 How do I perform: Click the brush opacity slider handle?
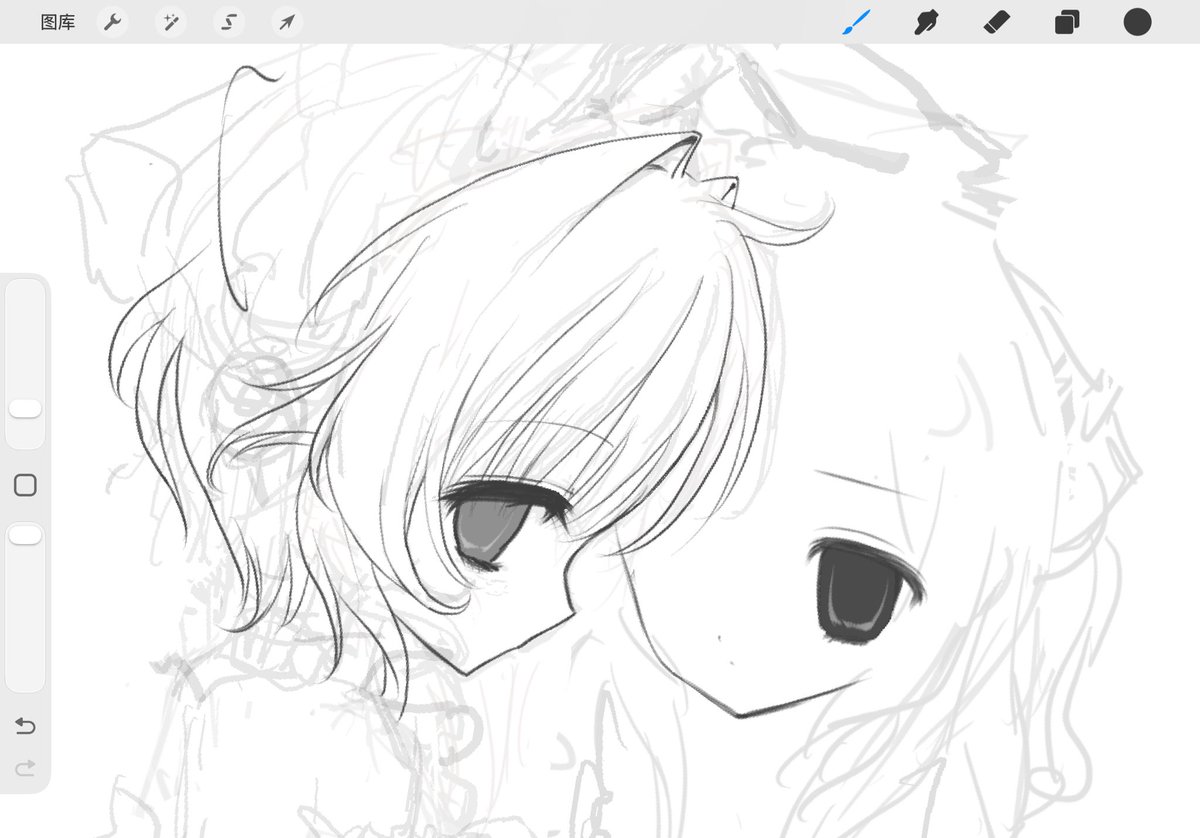[x=25, y=535]
